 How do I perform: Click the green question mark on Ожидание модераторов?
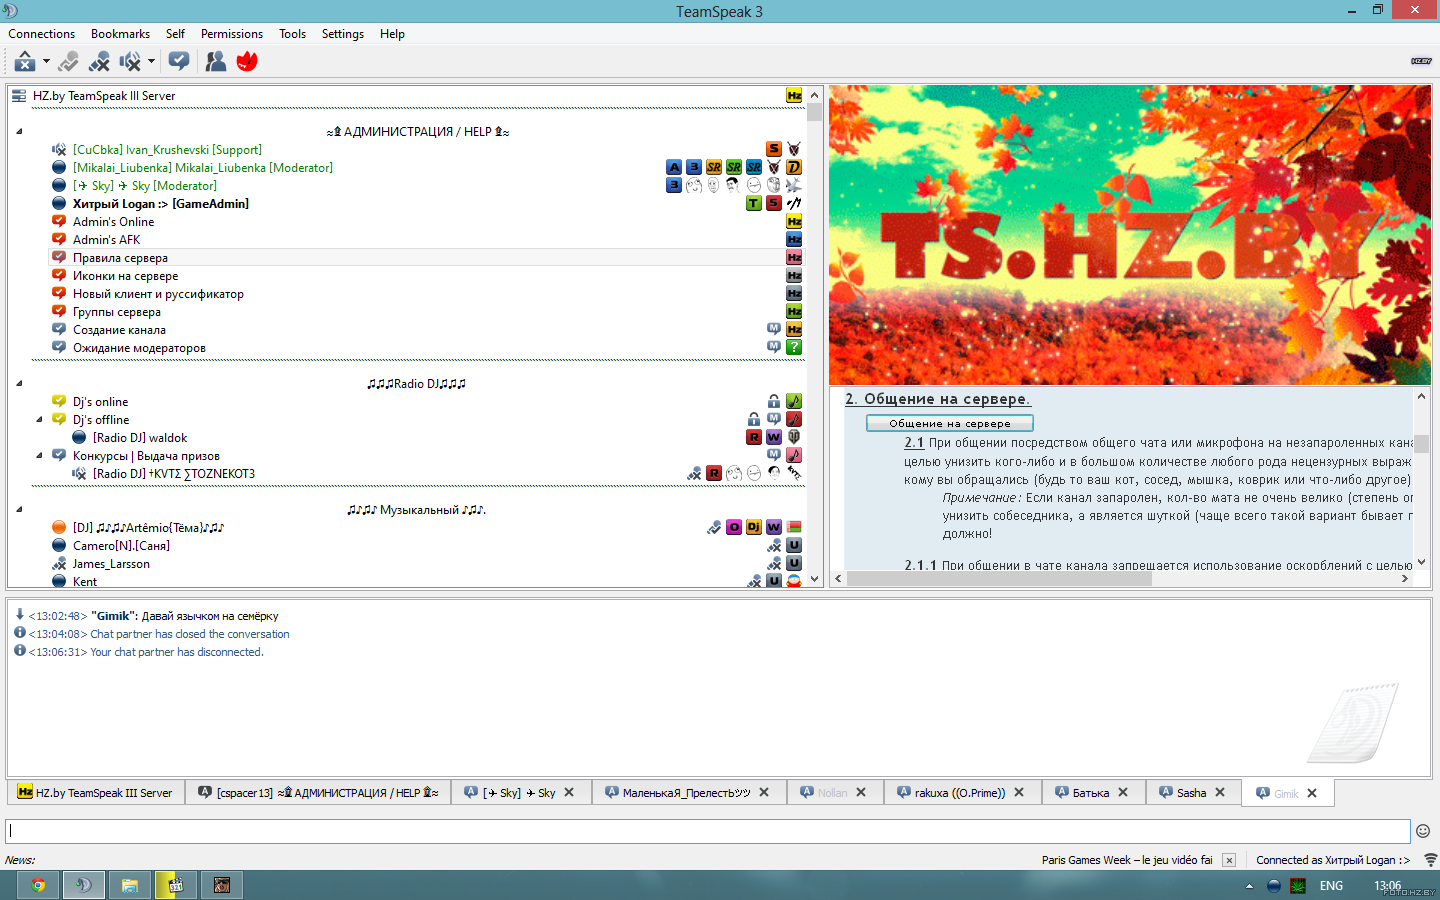click(x=794, y=347)
